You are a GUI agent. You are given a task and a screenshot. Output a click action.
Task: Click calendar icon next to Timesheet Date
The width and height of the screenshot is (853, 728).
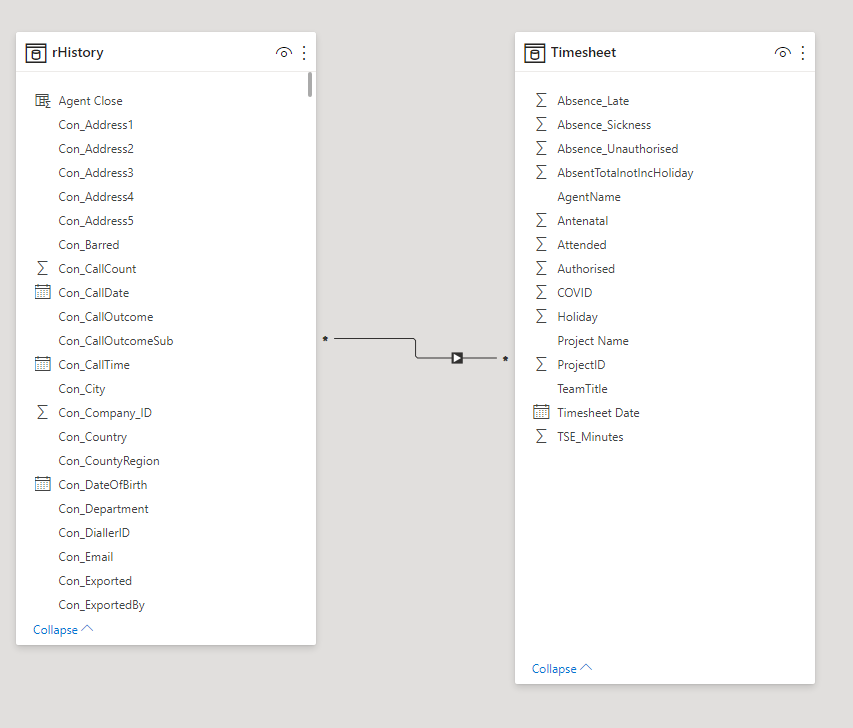click(x=541, y=412)
